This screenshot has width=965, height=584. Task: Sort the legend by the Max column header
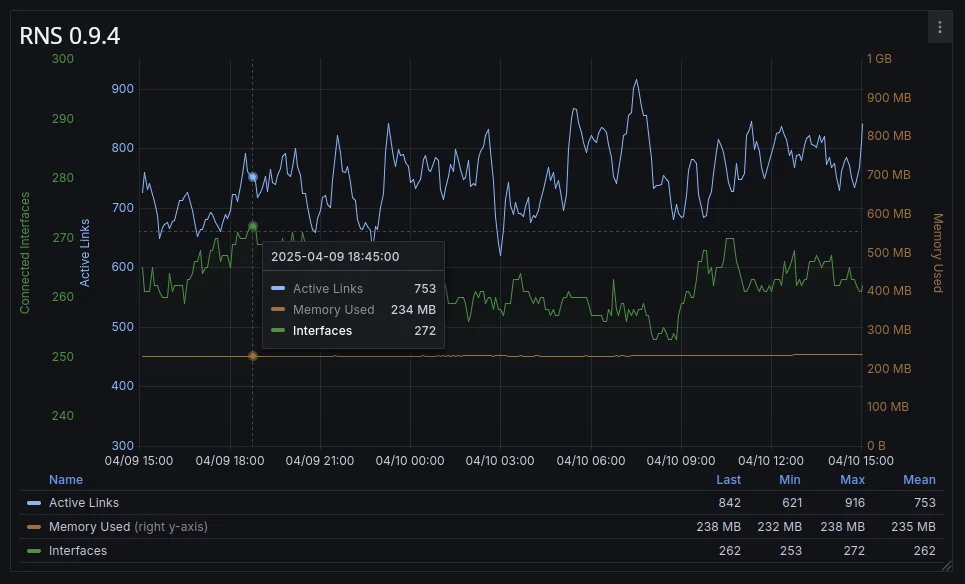click(x=852, y=480)
